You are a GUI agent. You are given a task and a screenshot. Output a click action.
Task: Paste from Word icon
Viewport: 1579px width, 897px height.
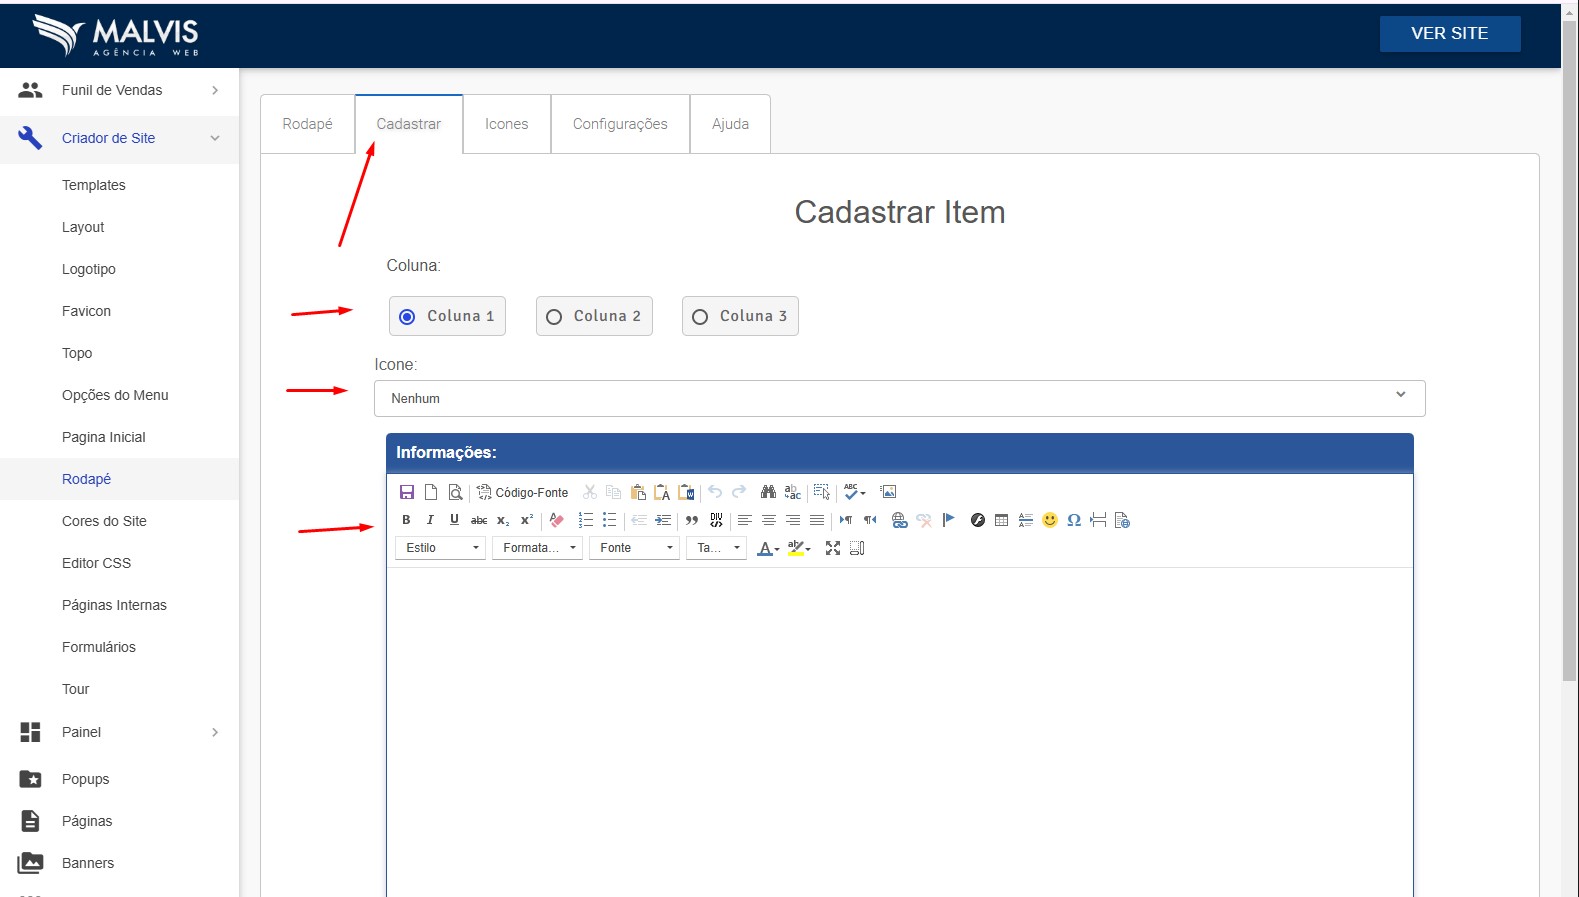[686, 492]
